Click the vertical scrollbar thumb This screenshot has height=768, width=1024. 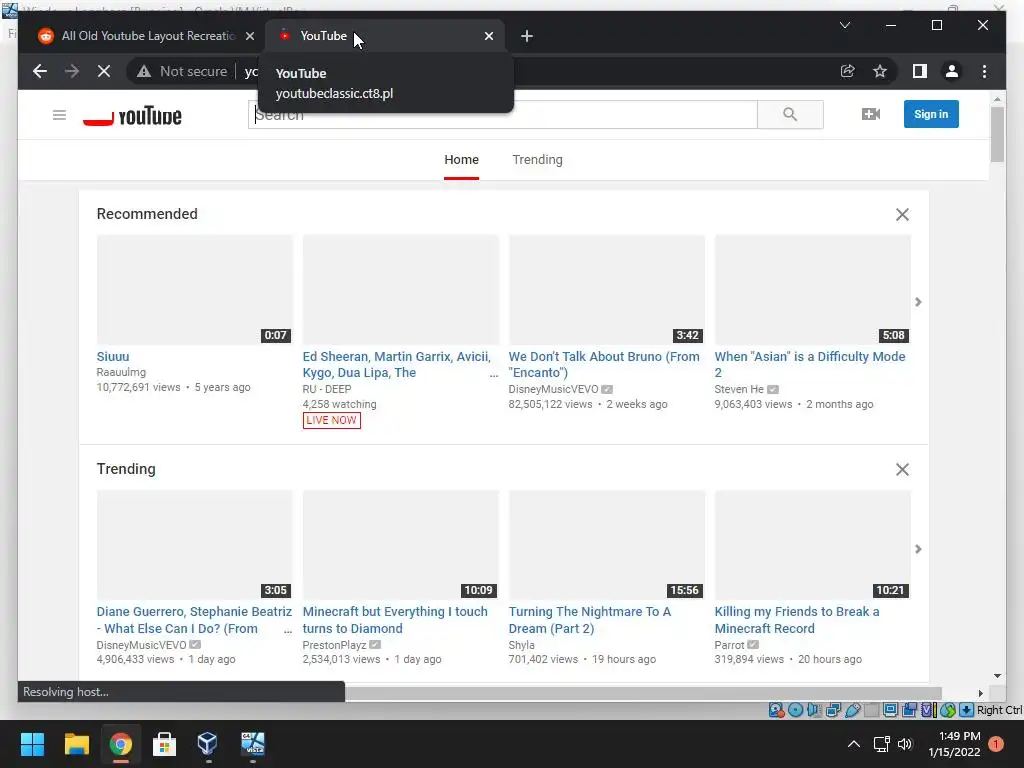pyautogui.click(x=997, y=134)
